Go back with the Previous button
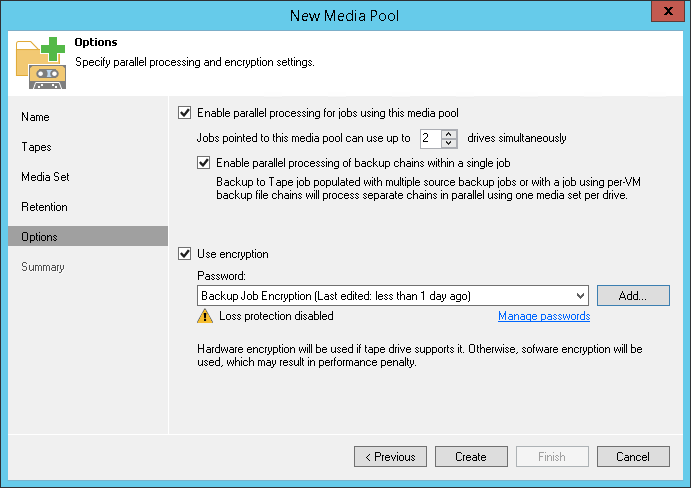 [x=390, y=457]
